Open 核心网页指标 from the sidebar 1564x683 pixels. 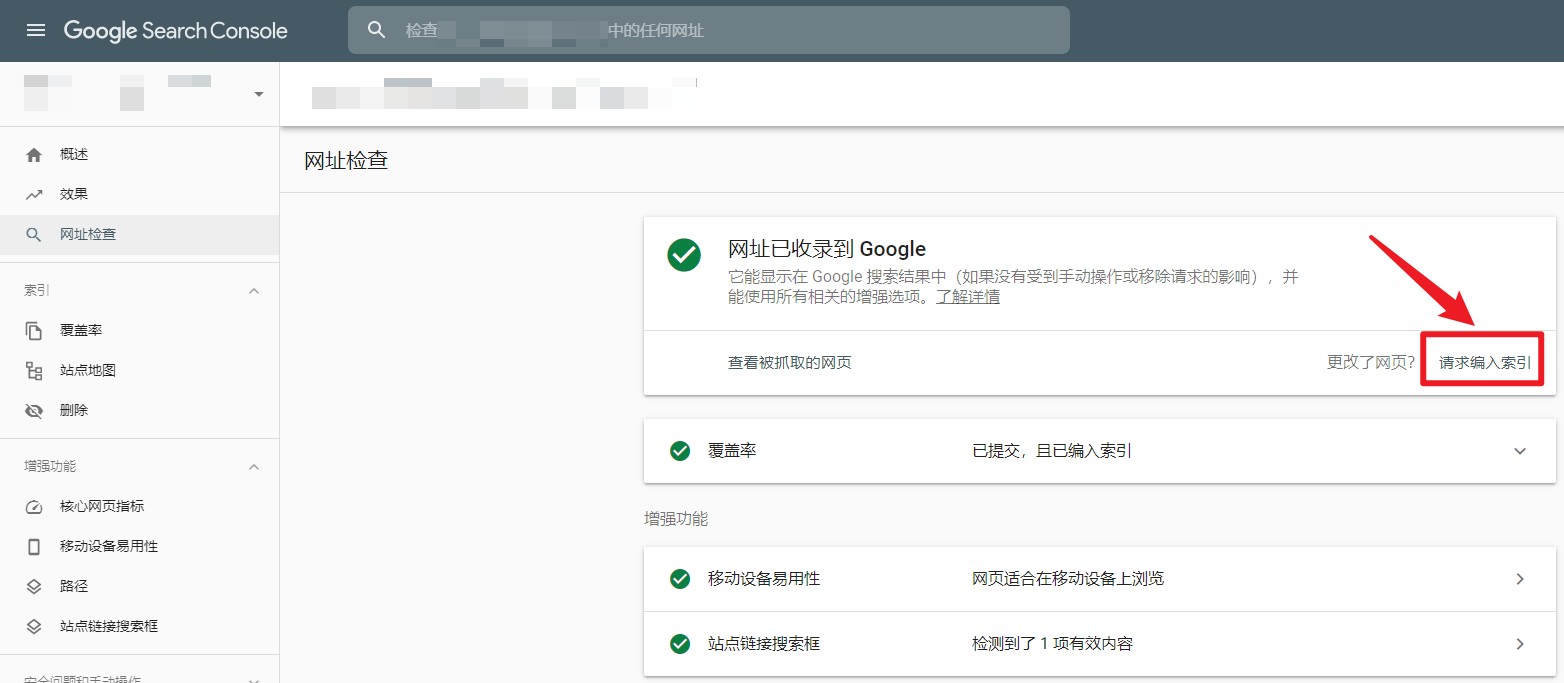140,507
